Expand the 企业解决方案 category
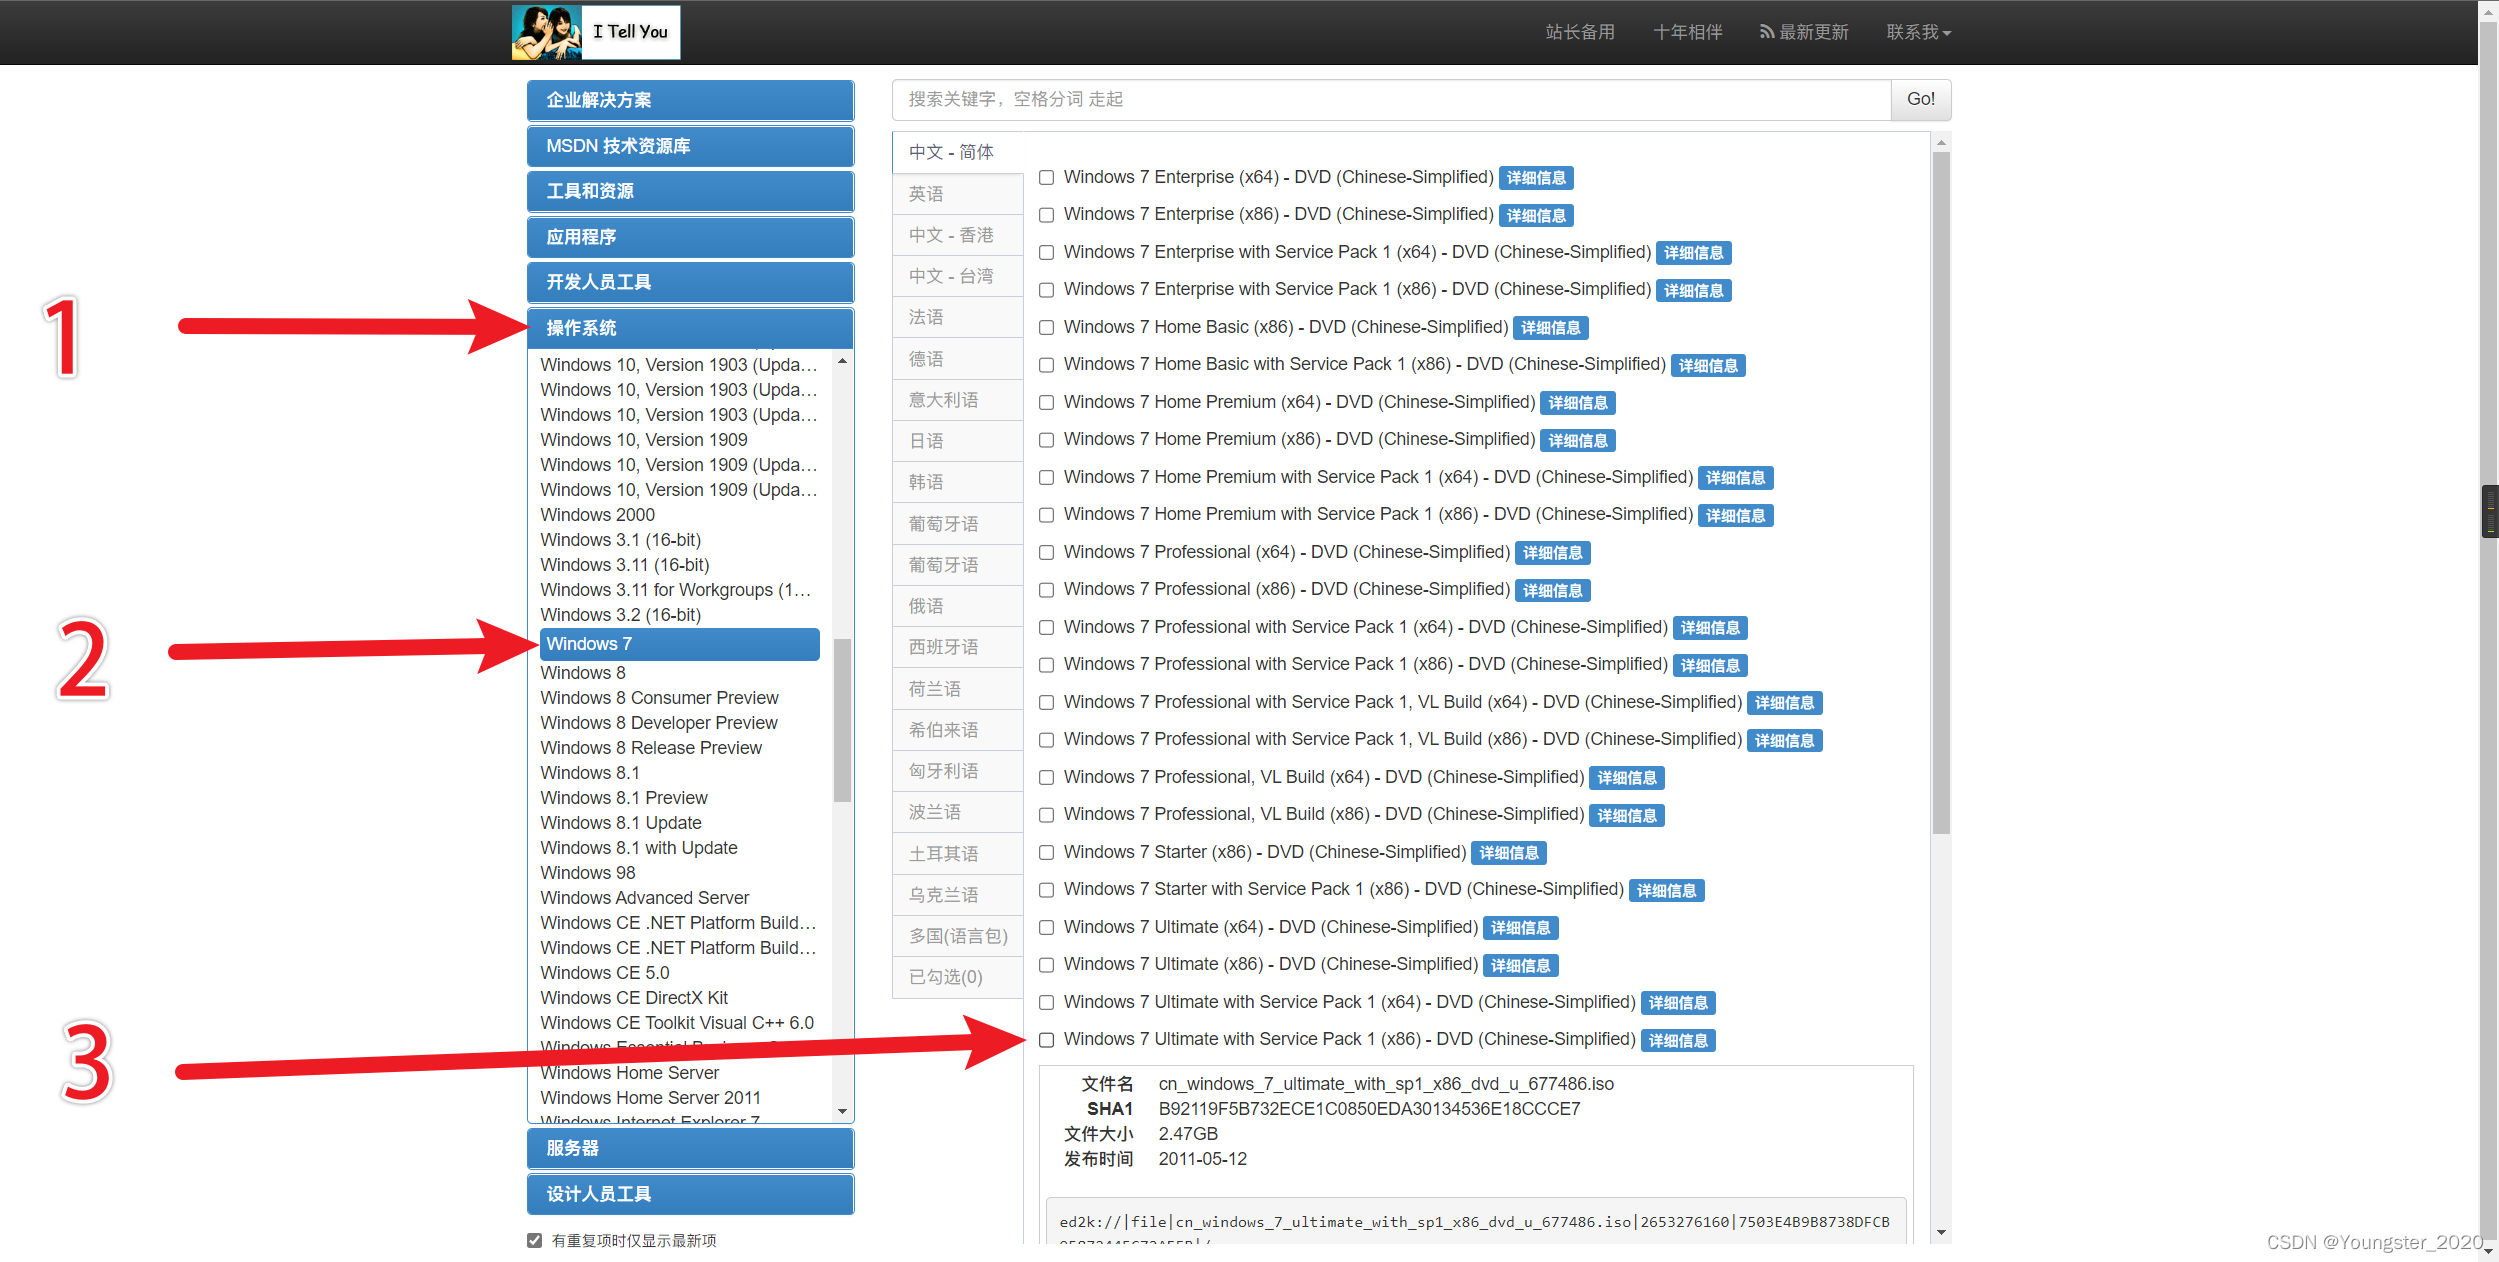2499x1262 pixels. (690, 100)
